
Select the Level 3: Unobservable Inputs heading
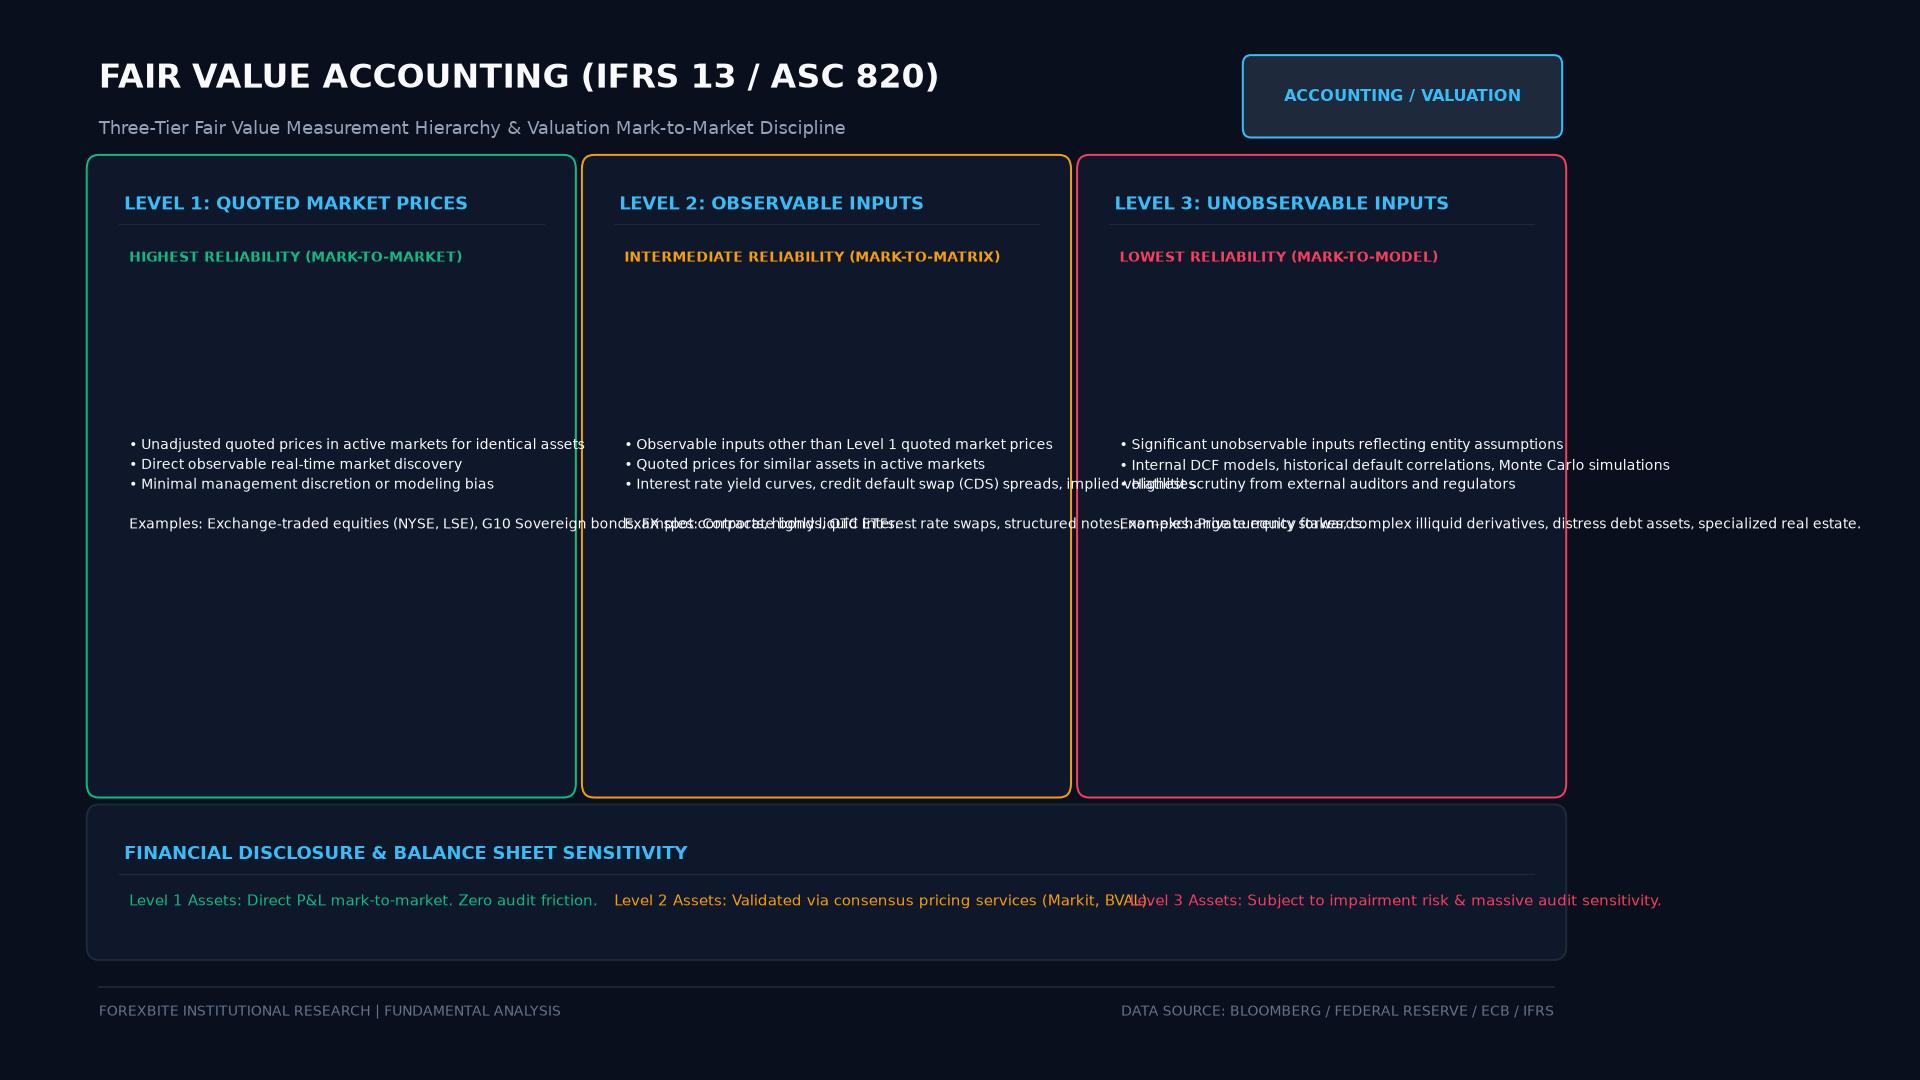(1281, 203)
